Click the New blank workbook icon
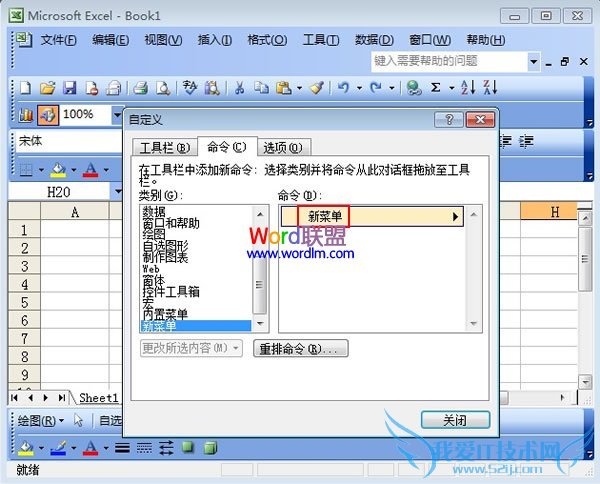Image resolution: width=600 pixels, height=484 pixels. [x=25, y=88]
